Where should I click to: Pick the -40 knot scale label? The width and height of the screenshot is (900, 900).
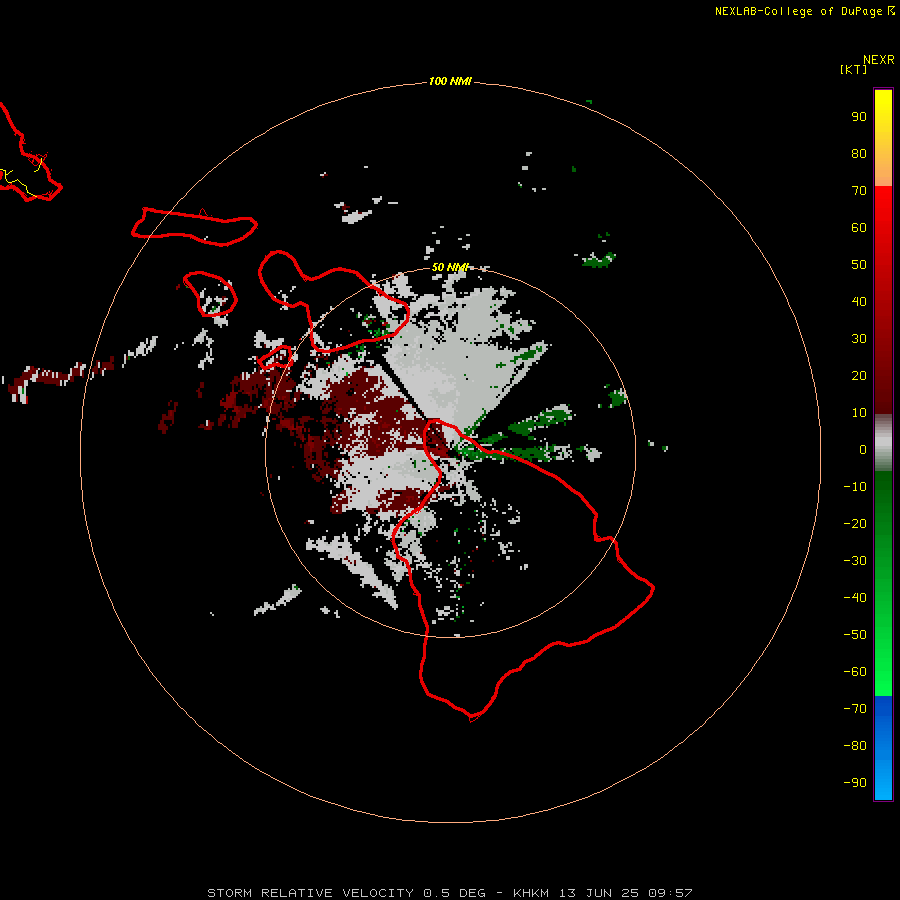tap(855, 598)
